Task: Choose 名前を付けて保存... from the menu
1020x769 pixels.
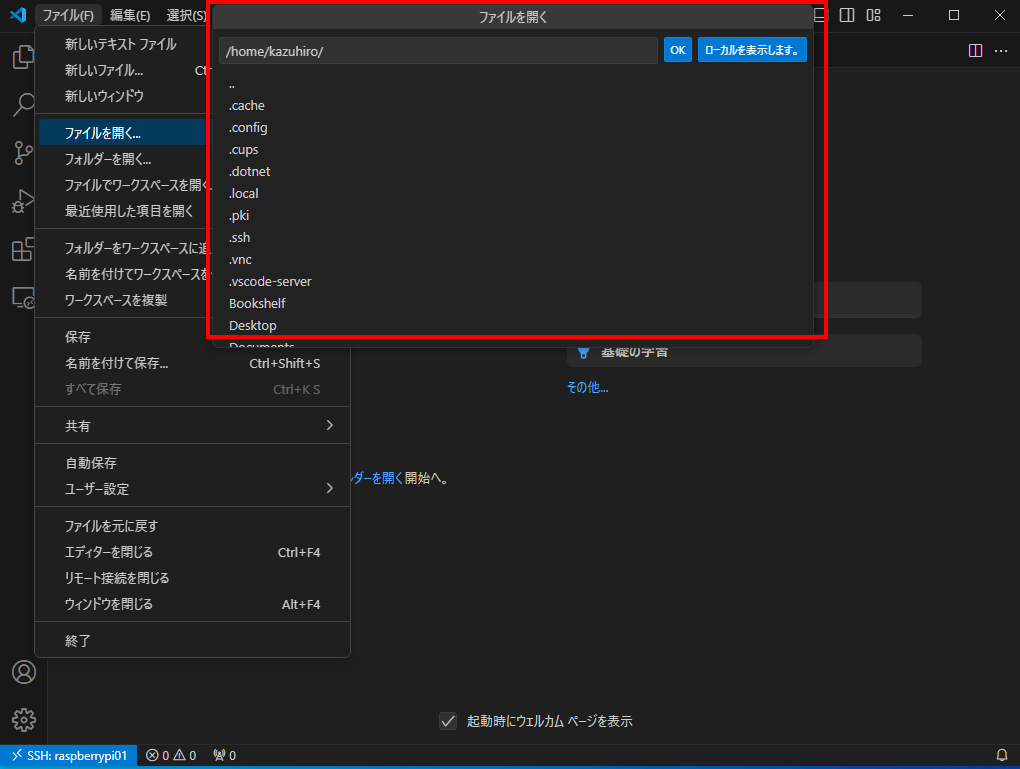Action: coord(116,363)
